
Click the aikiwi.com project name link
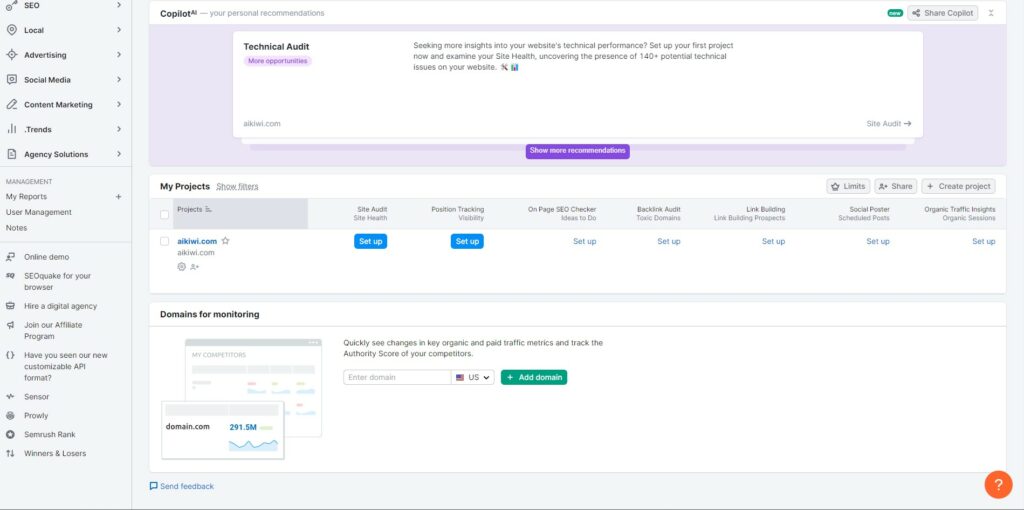point(197,241)
